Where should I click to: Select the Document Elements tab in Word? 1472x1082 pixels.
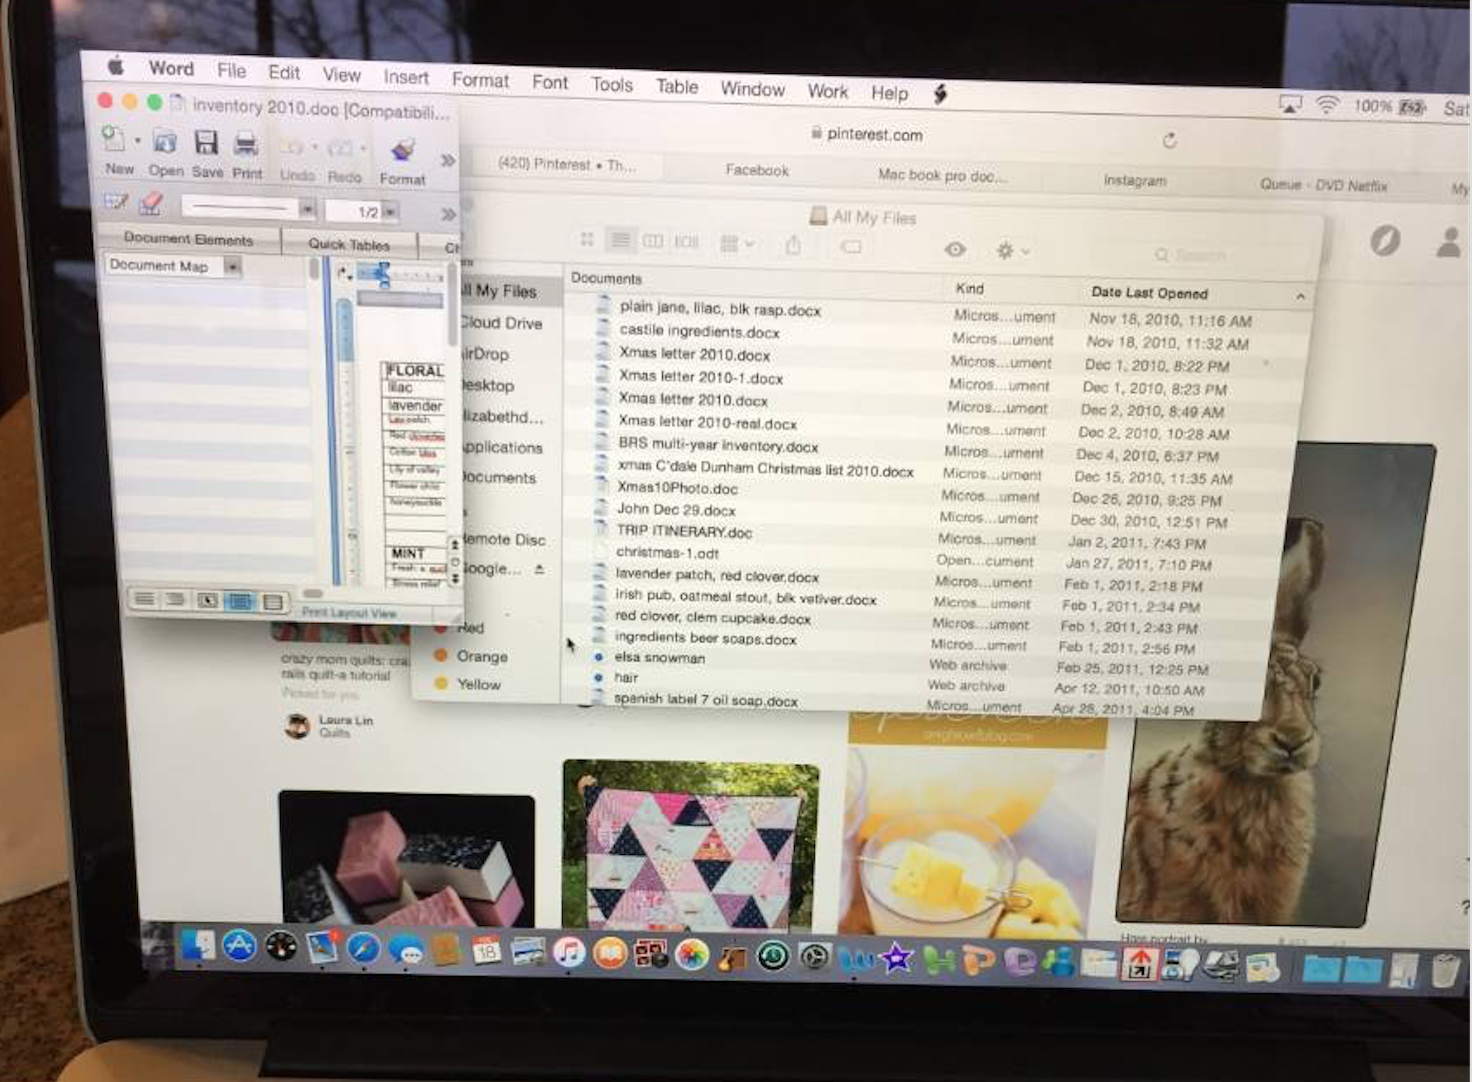pyautogui.click(x=188, y=239)
